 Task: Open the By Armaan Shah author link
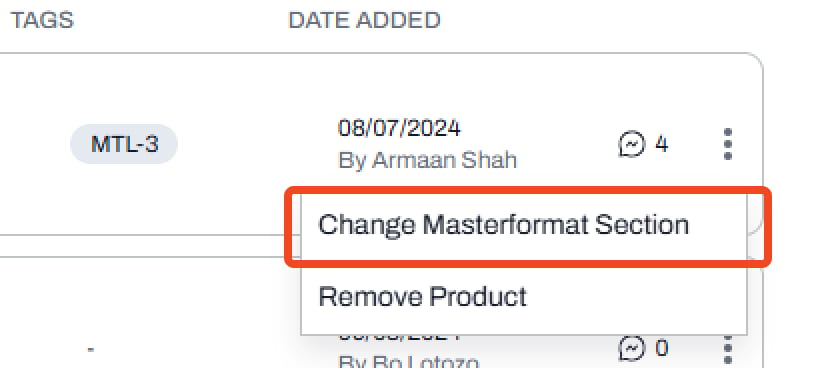pos(428,160)
